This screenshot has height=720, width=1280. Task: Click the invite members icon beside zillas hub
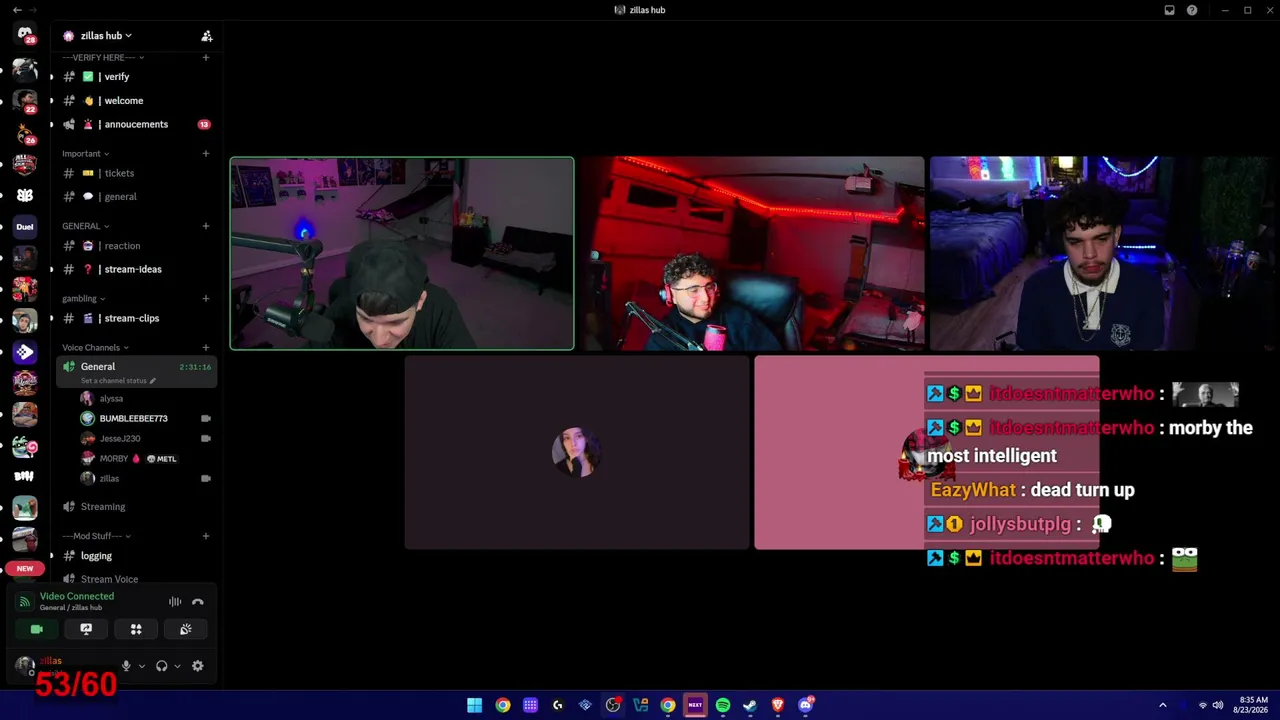coord(207,36)
